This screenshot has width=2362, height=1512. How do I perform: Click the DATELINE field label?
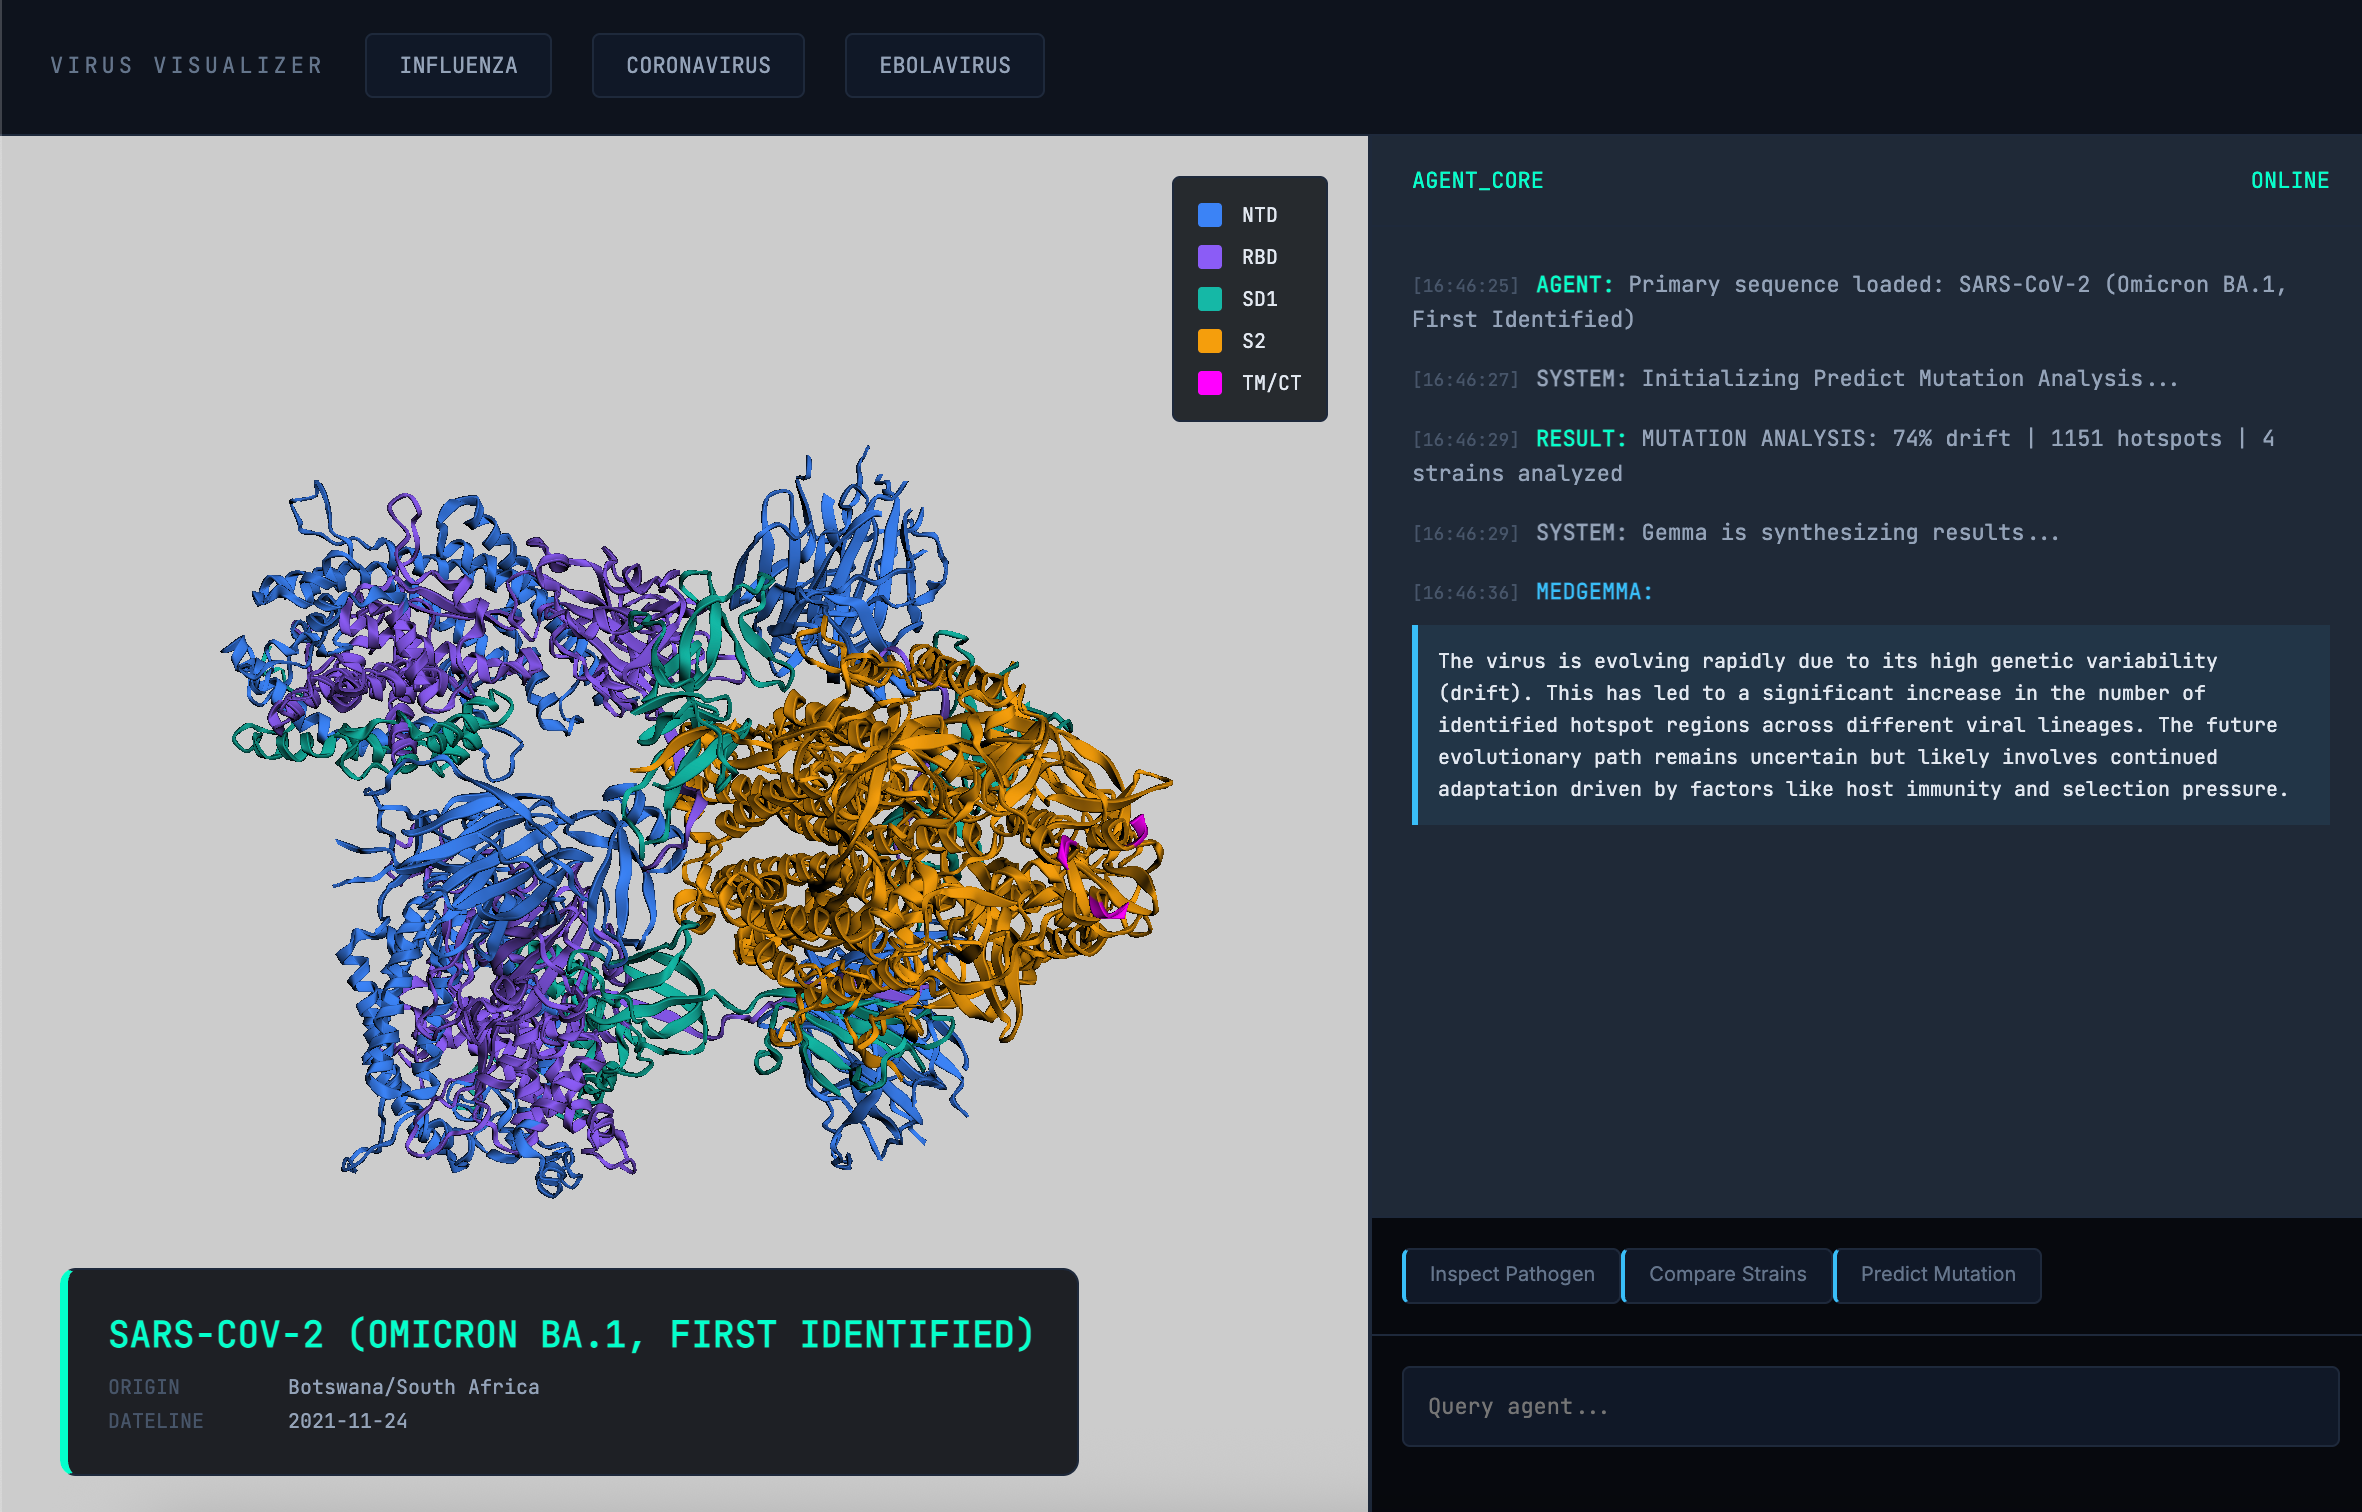tap(156, 1421)
